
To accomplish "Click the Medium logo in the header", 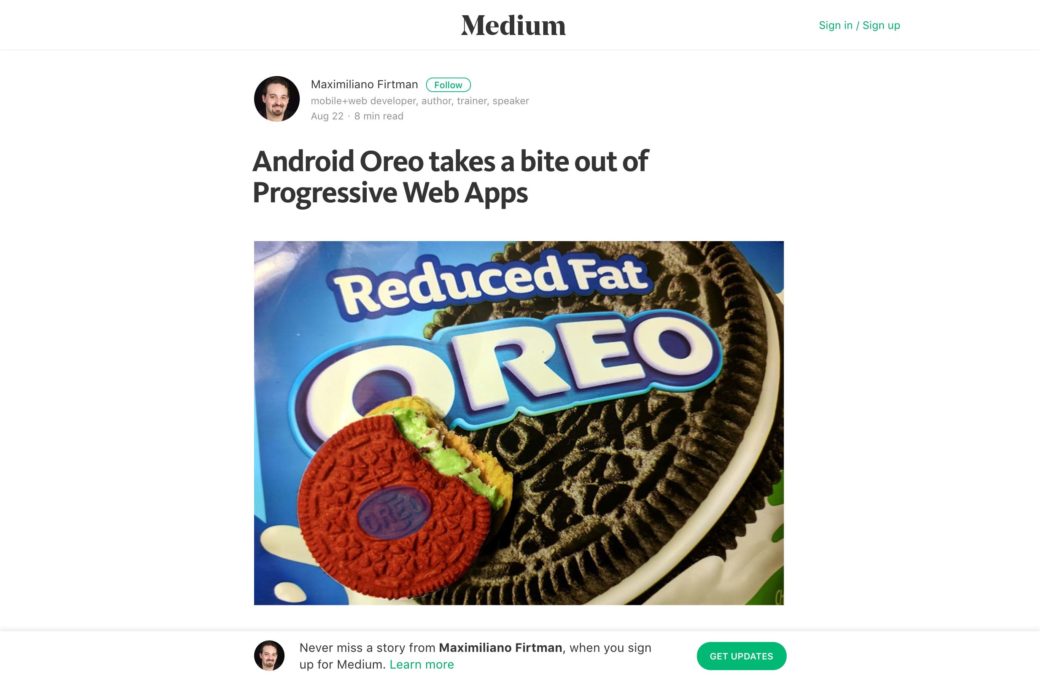I will click(513, 25).
